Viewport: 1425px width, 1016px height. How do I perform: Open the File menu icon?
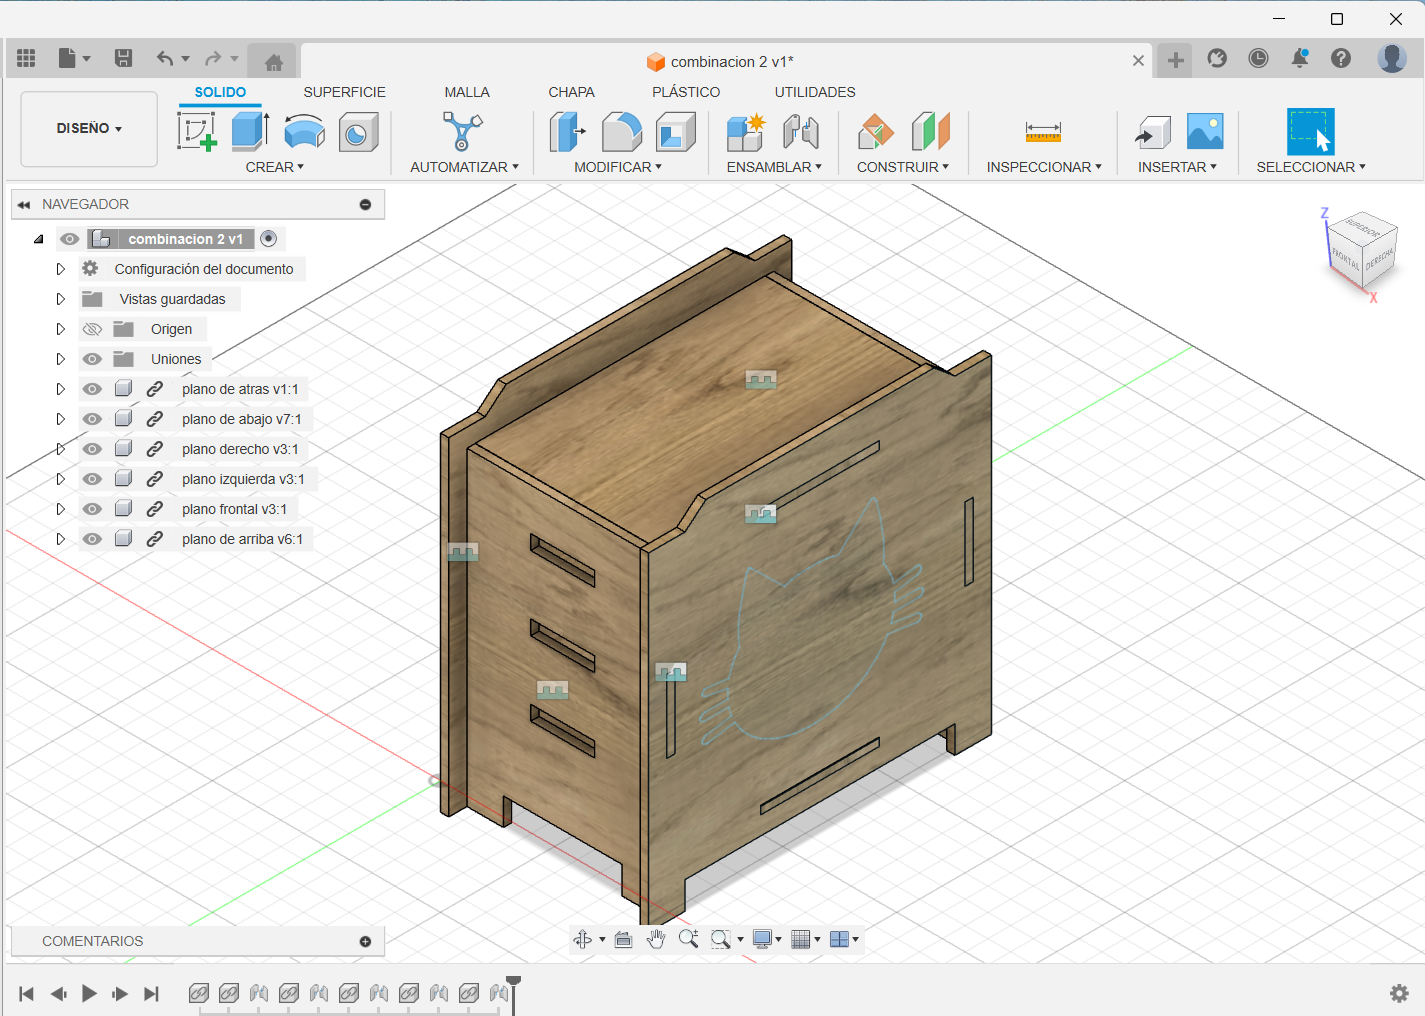(74, 58)
